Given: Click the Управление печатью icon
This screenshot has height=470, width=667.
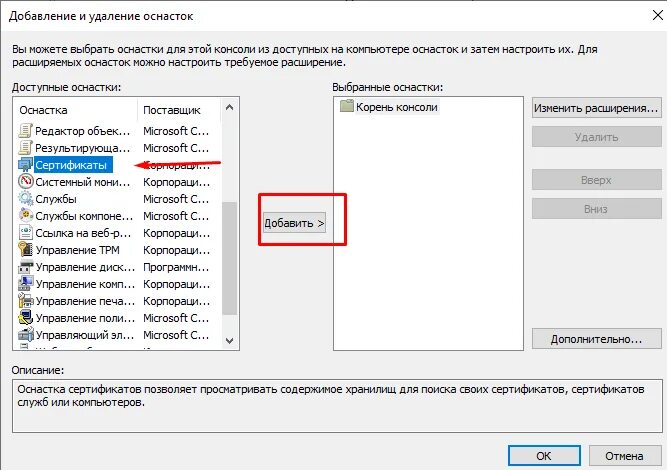Looking at the screenshot, I should [x=26, y=301].
